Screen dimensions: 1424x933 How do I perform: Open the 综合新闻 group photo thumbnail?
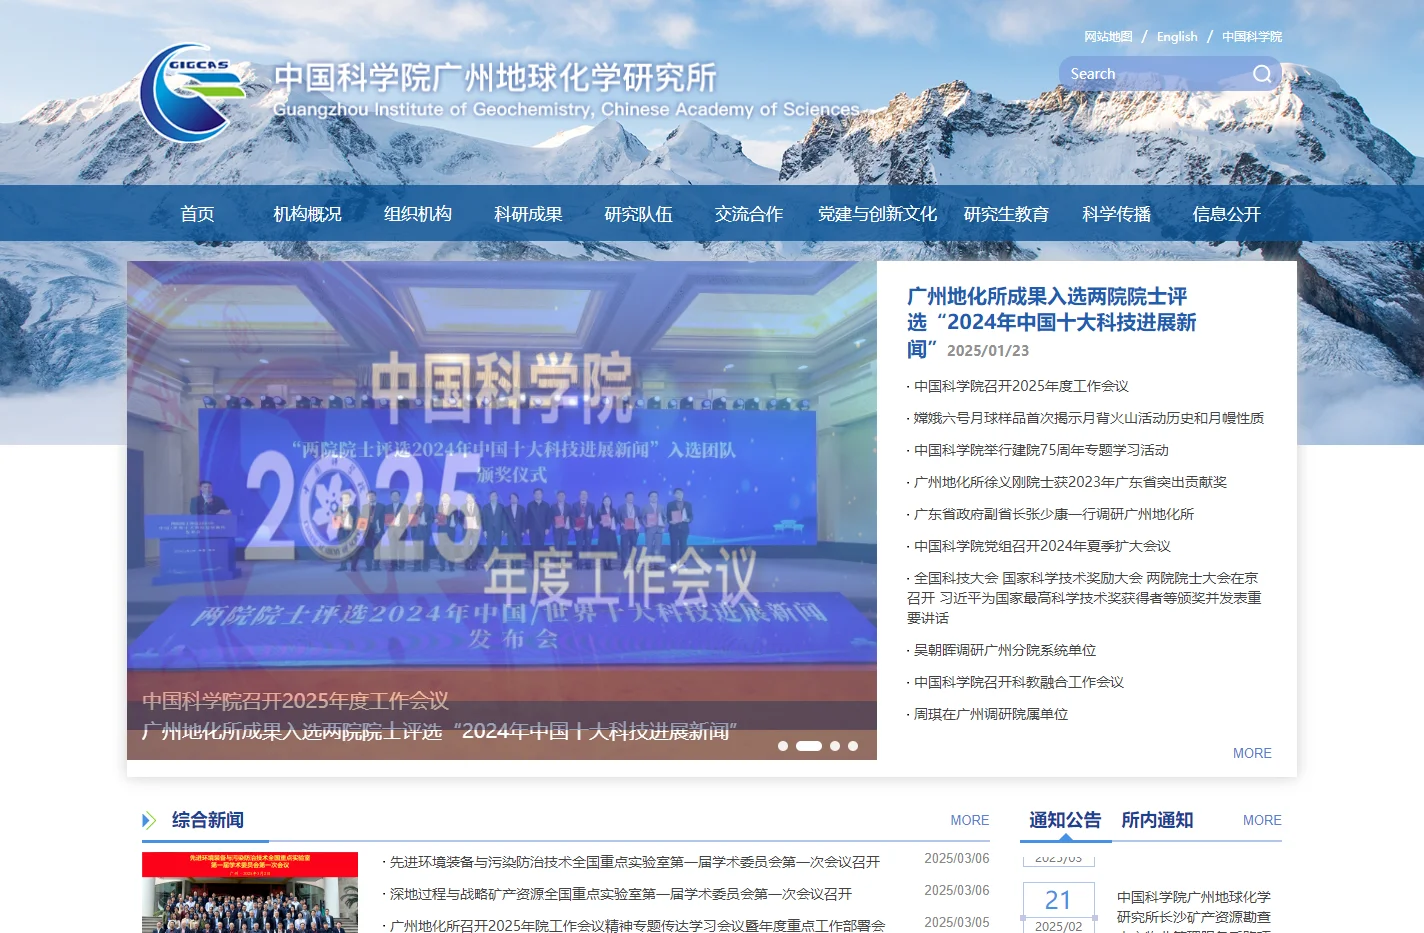tap(250, 893)
